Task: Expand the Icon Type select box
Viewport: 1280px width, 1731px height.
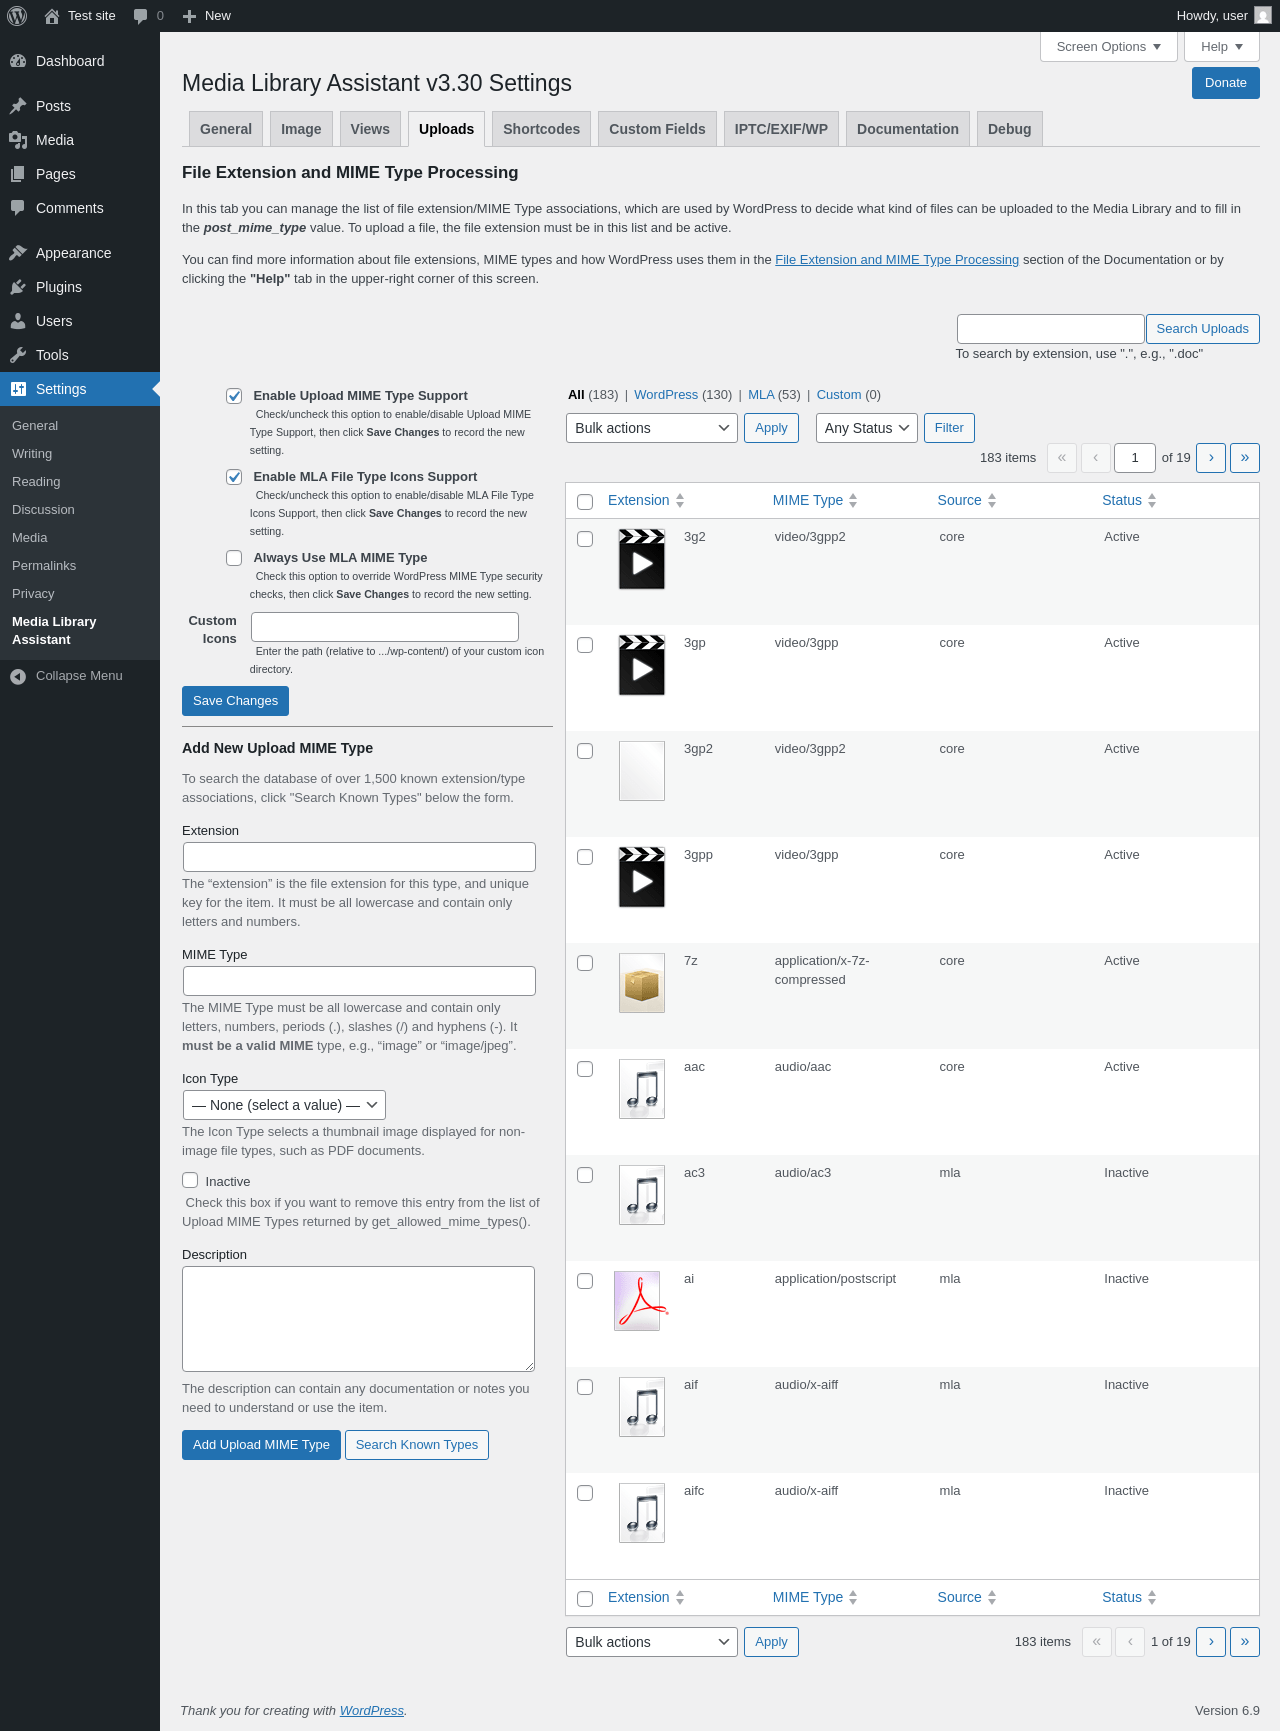Action: [x=284, y=1105]
